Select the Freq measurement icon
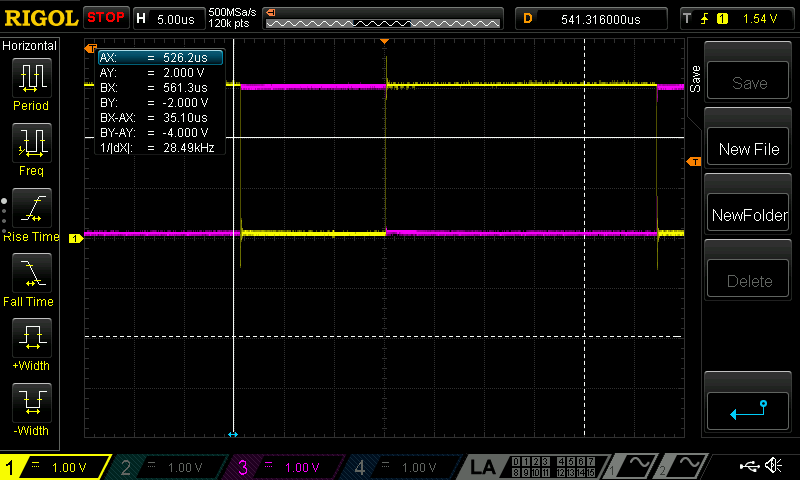Screen dimensions: 800x480 pyautogui.click(x=32, y=143)
